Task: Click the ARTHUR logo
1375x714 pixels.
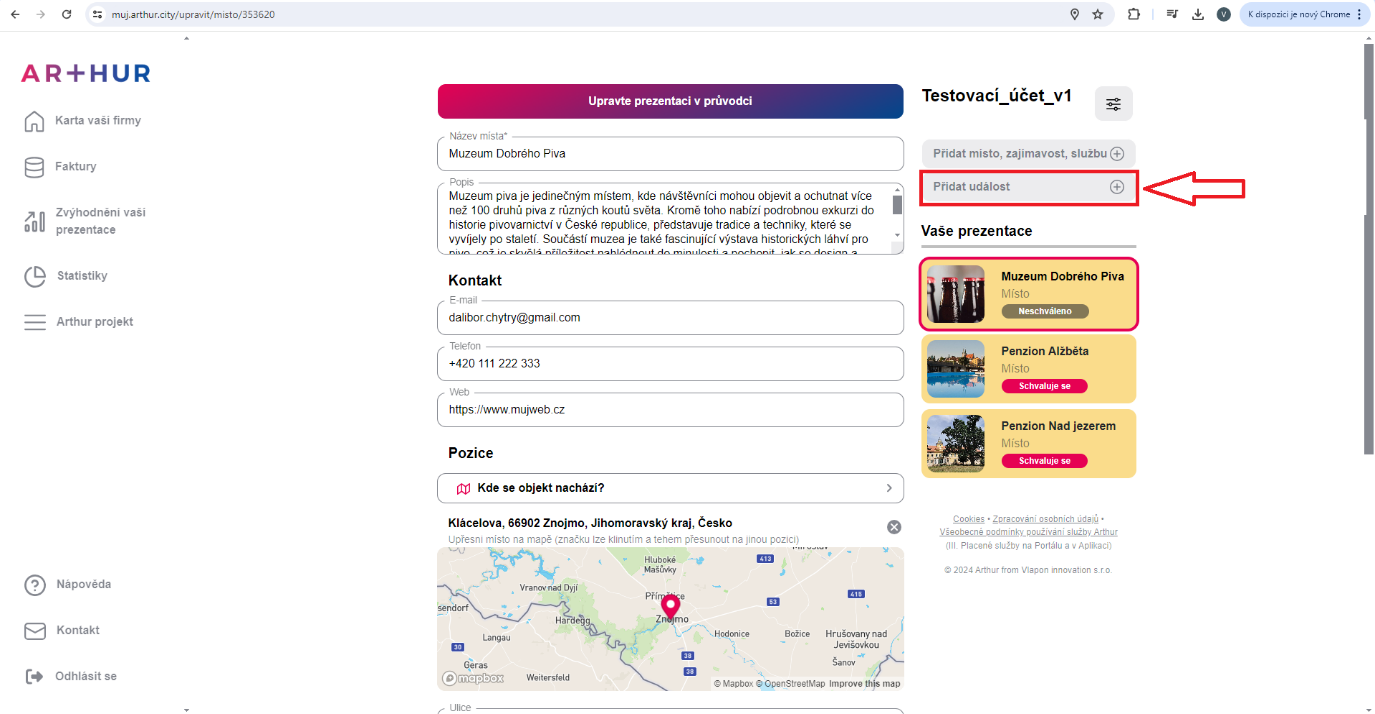Action: (86, 73)
